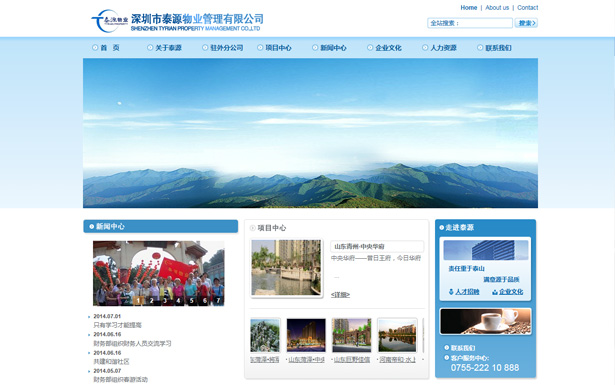Click the 搜索 search button
The image size is (615, 385).
click(526, 23)
